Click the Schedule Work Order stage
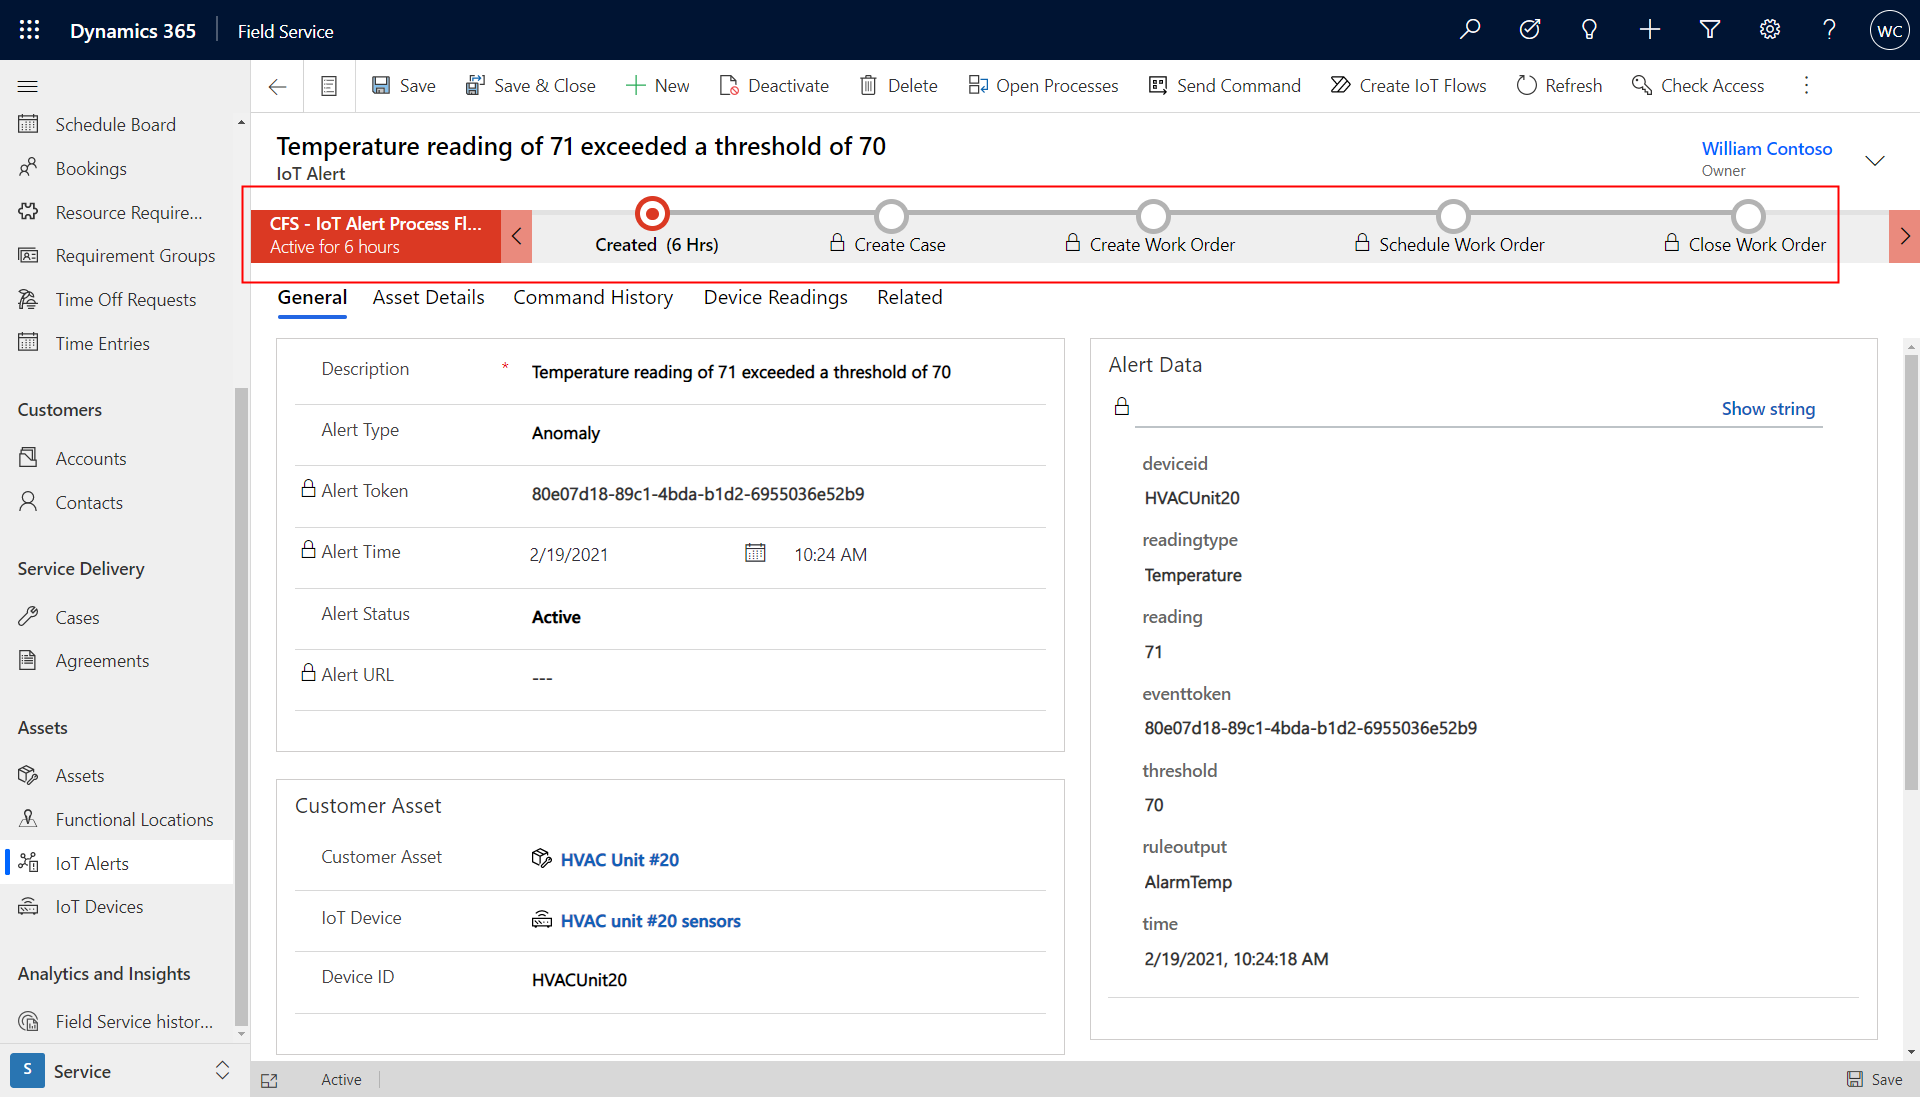Image resolution: width=1920 pixels, height=1097 pixels. click(1452, 214)
